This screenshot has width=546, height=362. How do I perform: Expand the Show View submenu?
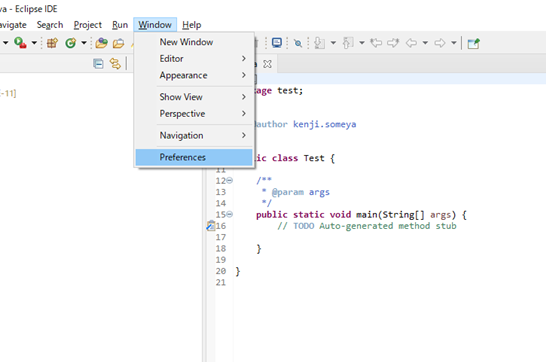[x=194, y=97]
